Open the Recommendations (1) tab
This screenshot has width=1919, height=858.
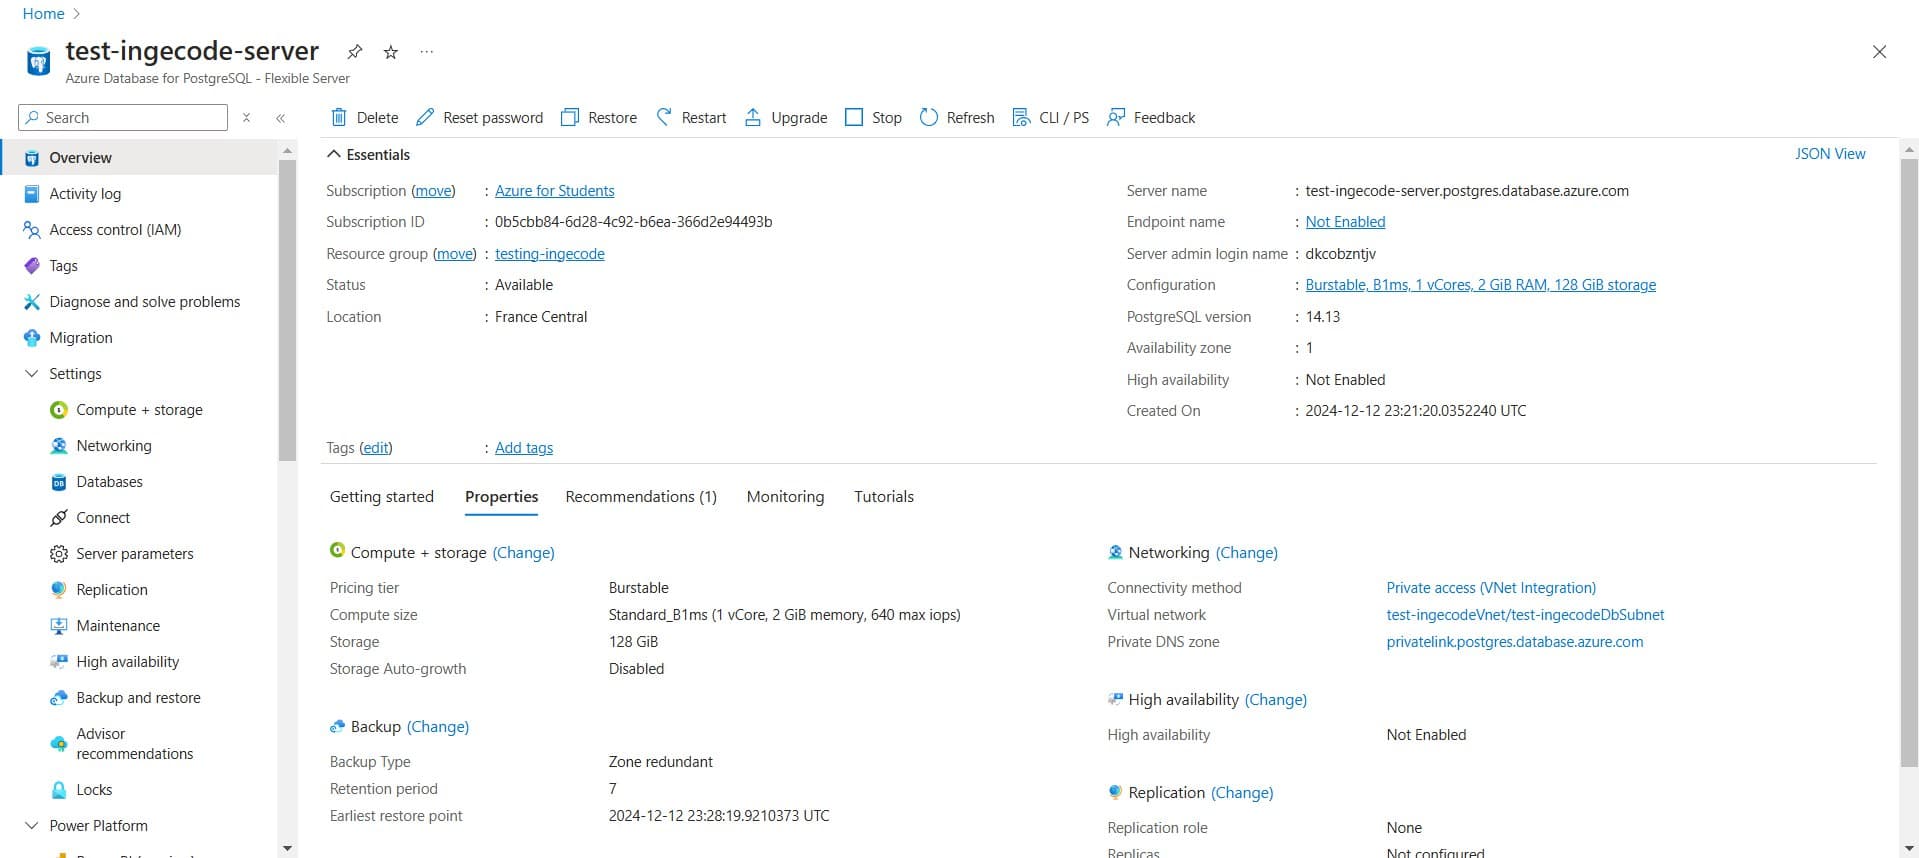pos(641,497)
